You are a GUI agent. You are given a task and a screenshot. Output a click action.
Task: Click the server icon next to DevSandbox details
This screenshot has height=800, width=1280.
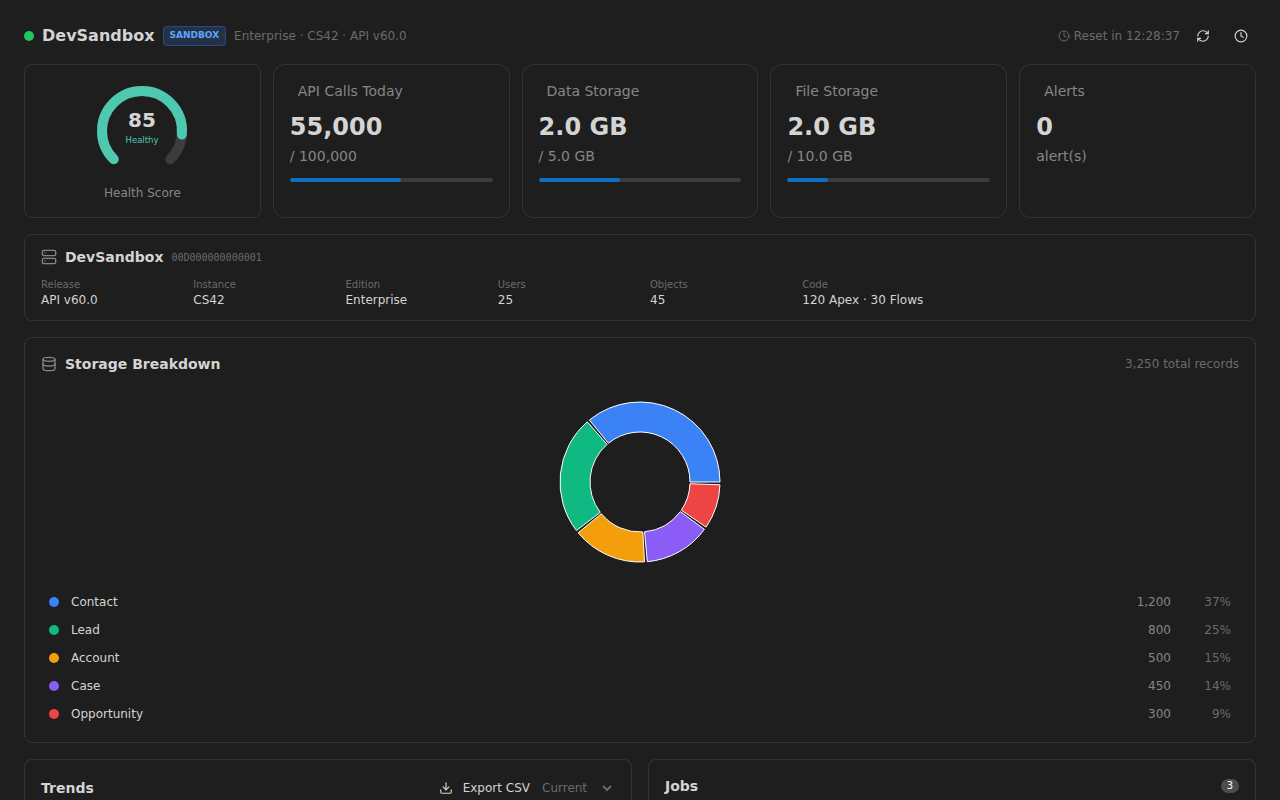click(x=49, y=257)
